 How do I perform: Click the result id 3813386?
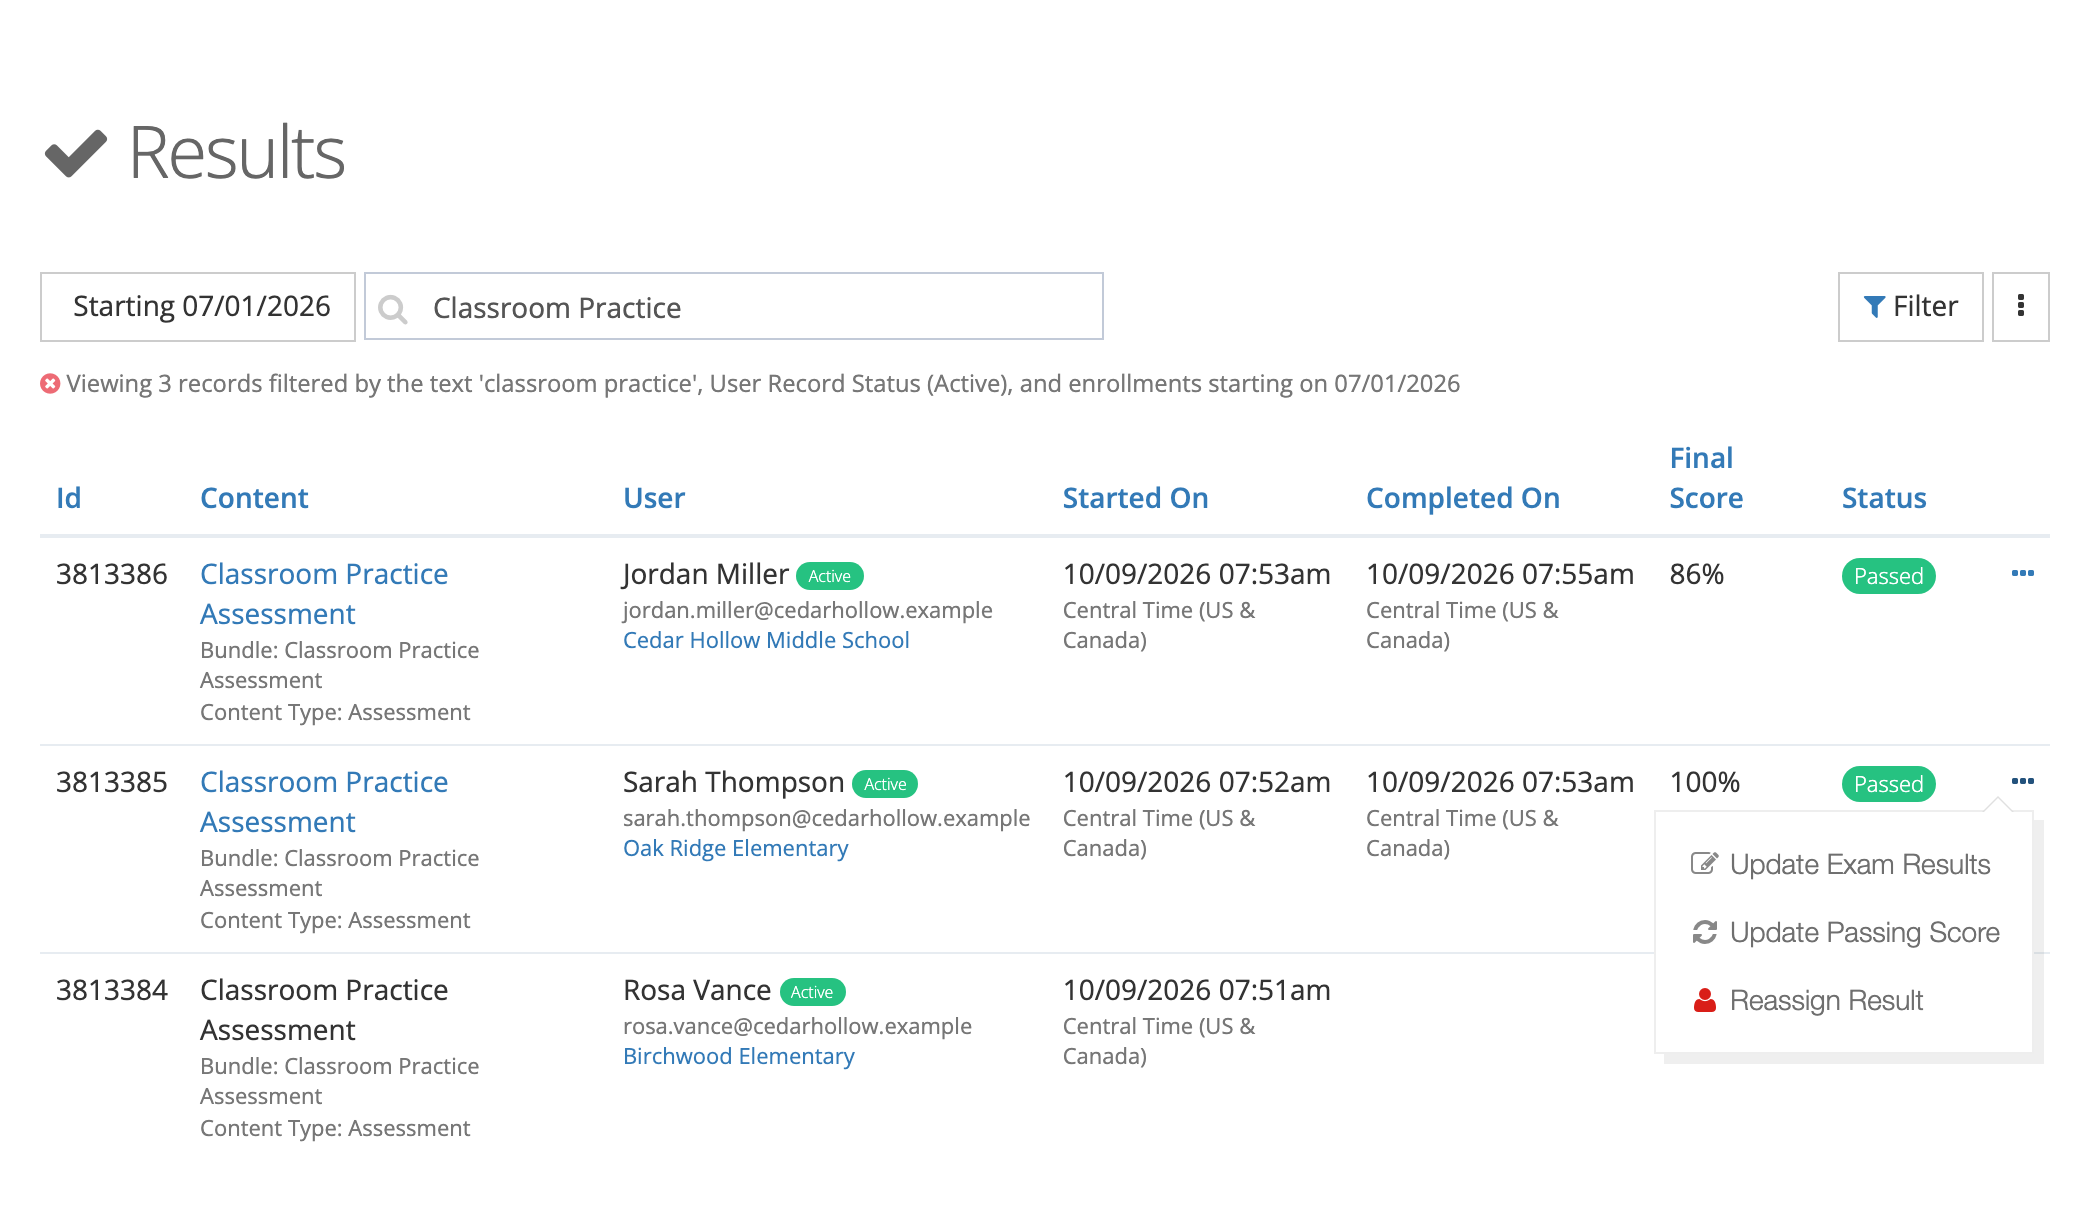(112, 574)
